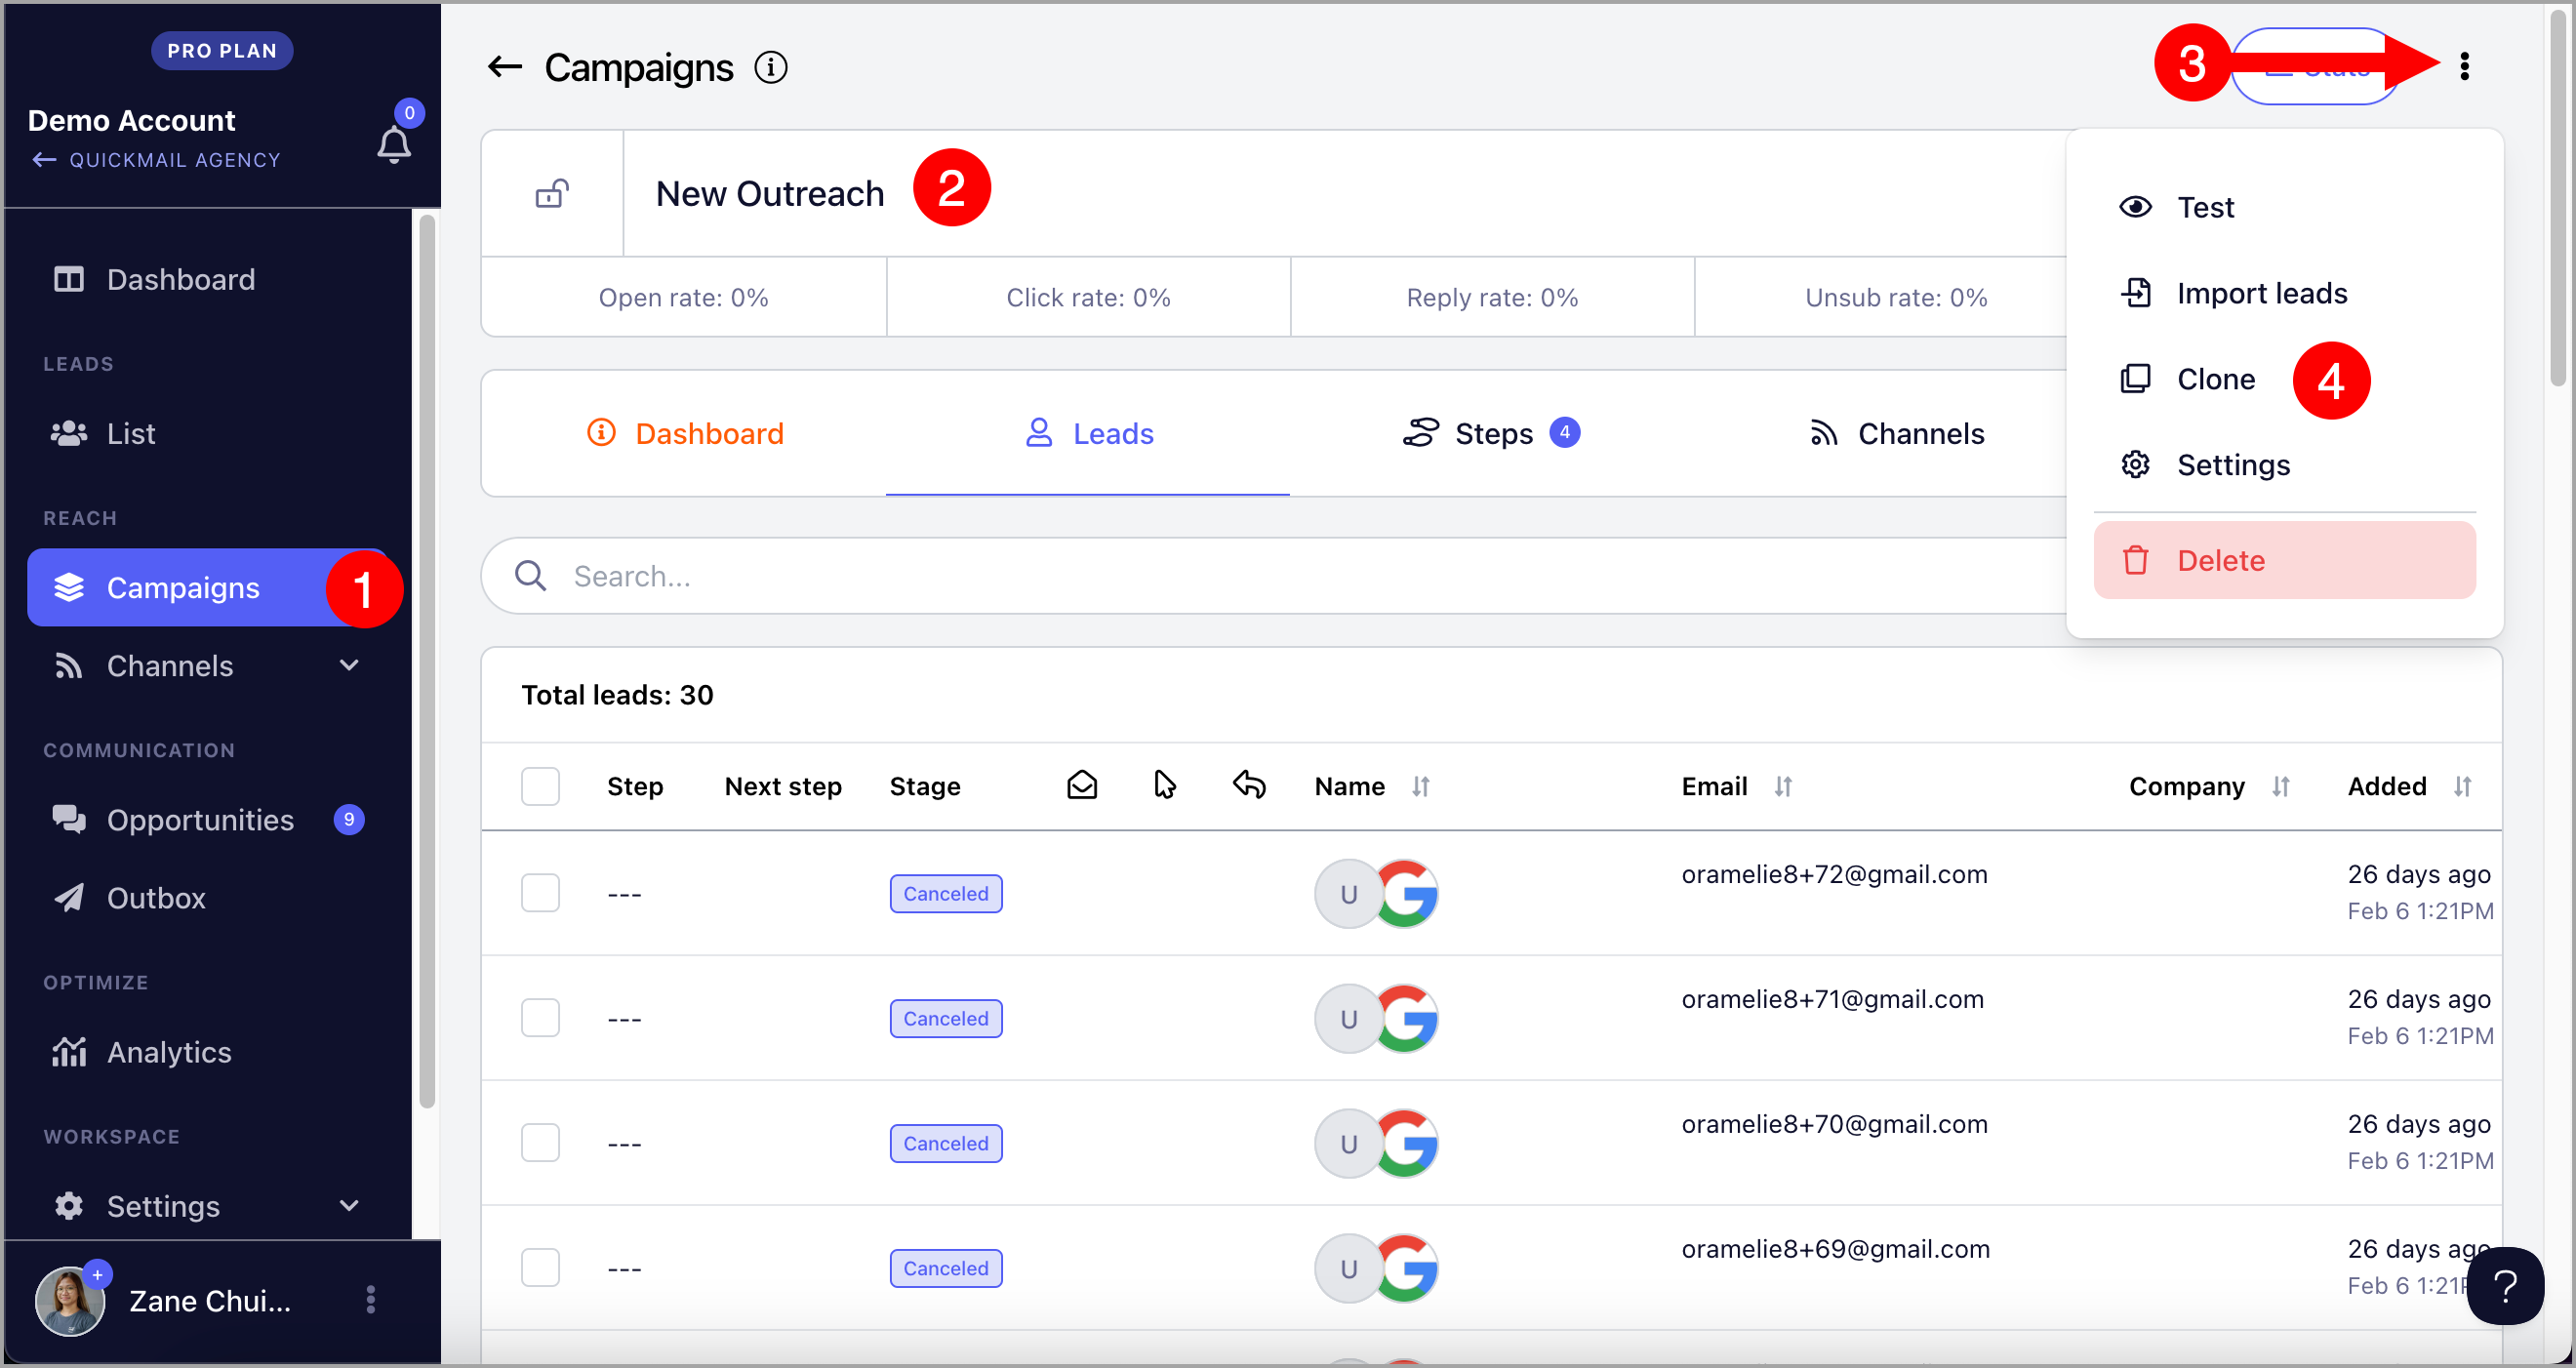The height and width of the screenshot is (1368, 2576).
Task: Click the cursor click column icon
Action: coord(1165,786)
